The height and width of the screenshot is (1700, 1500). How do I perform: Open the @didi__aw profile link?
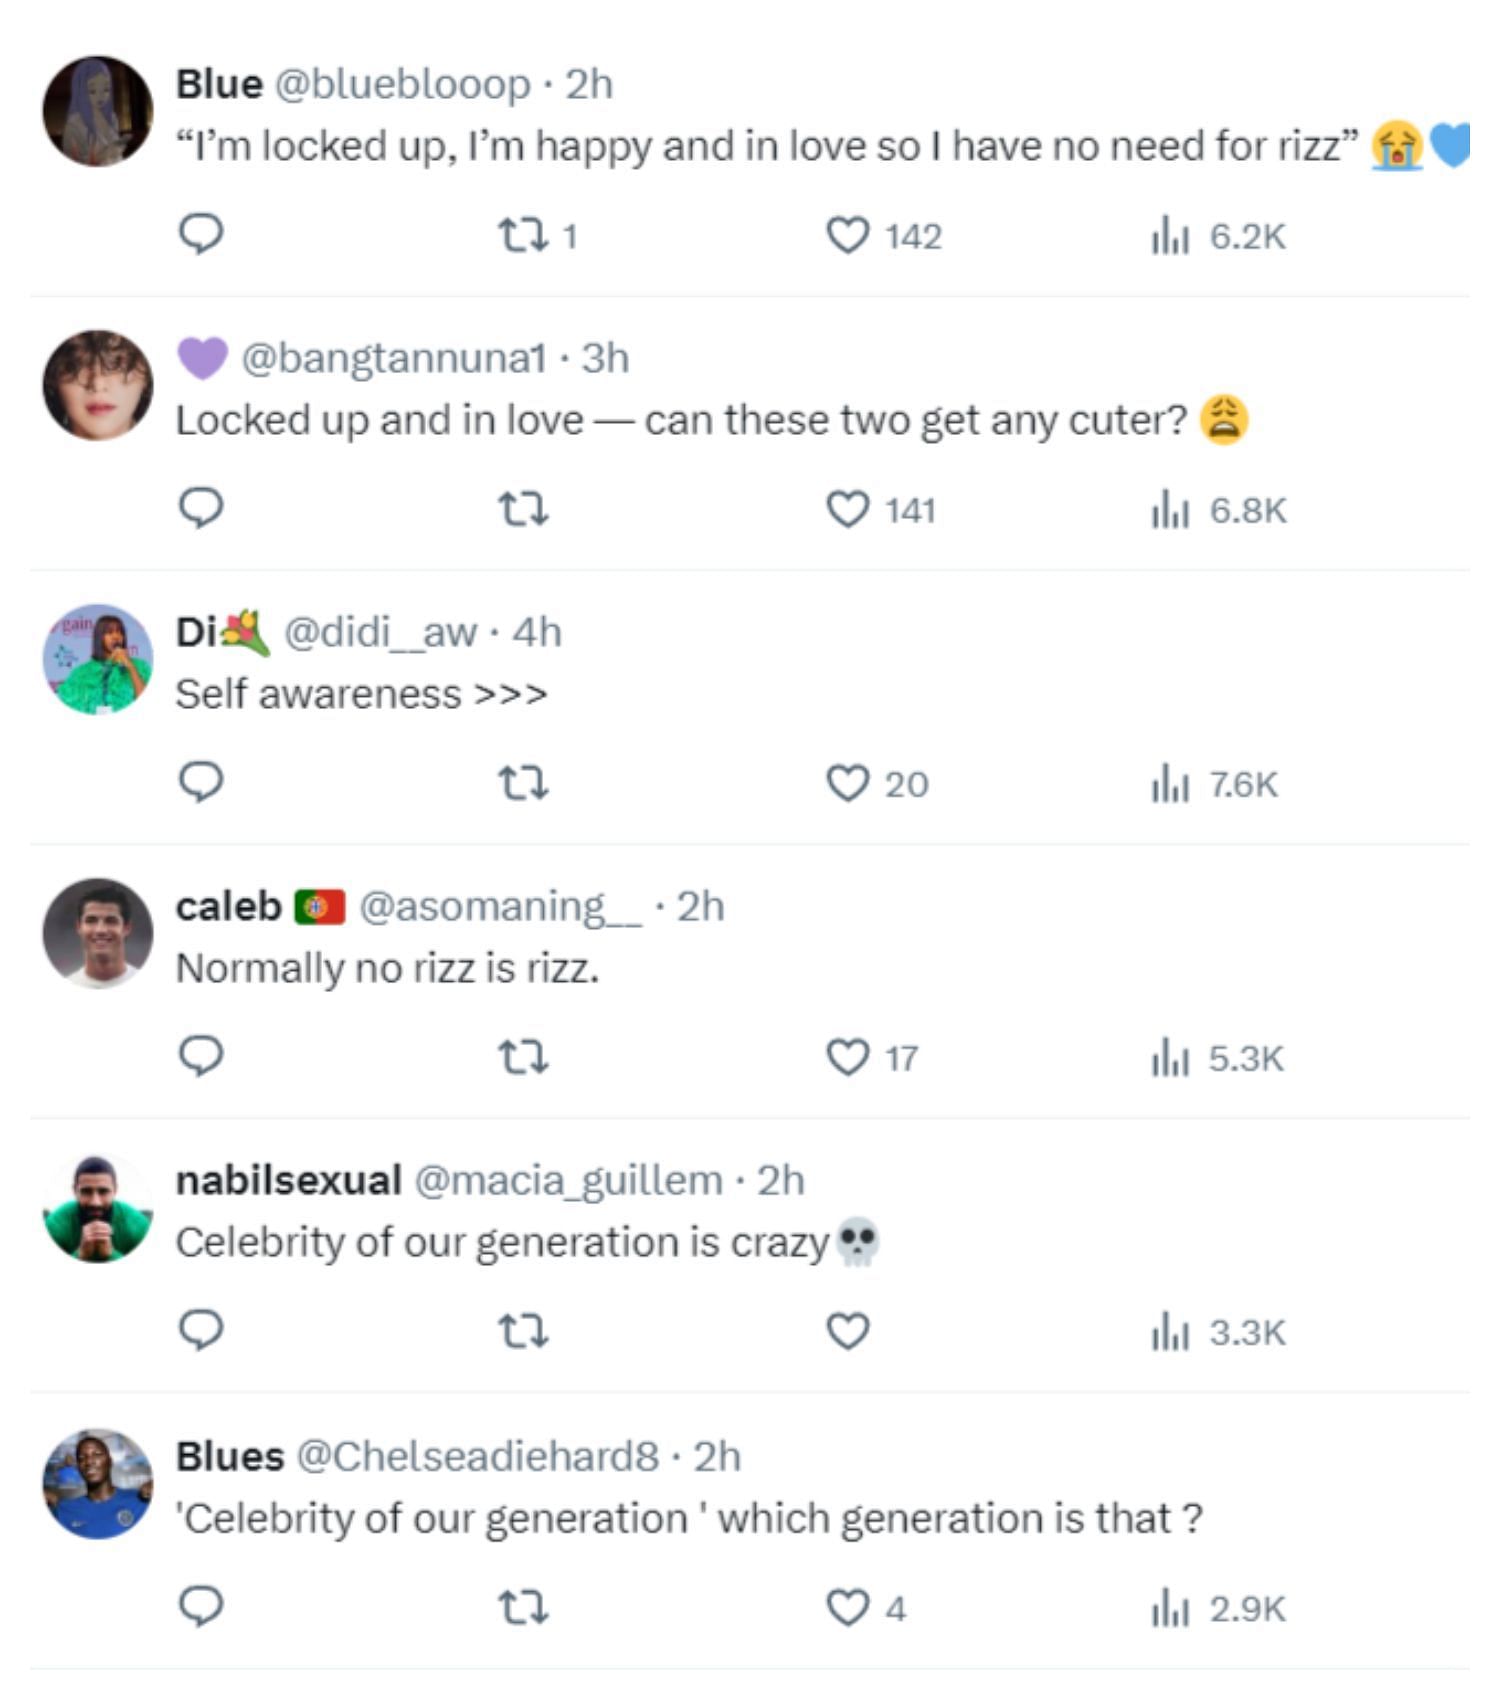(380, 632)
